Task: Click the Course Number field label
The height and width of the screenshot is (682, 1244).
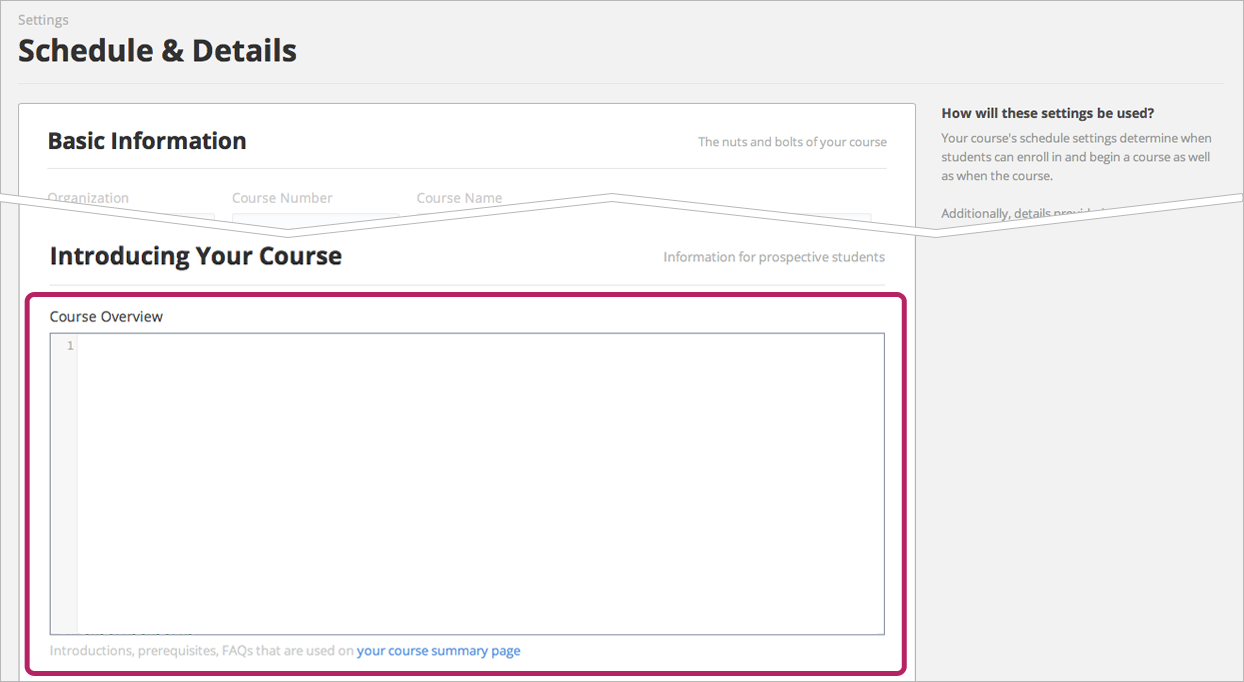Action: (x=282, y=198)
